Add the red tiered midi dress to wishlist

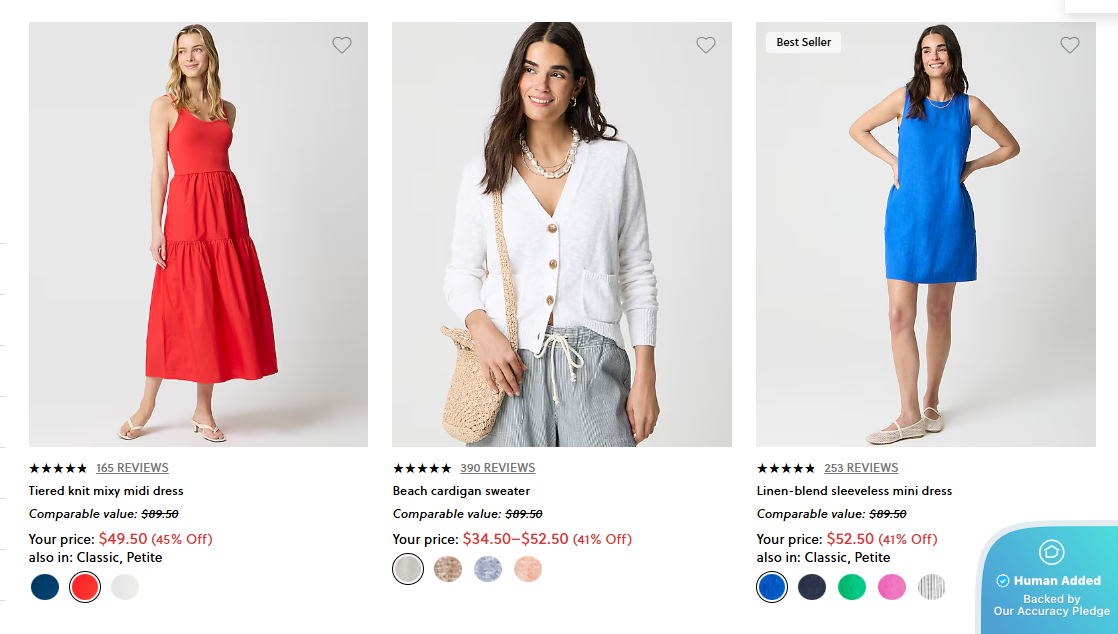pos(341,45)
